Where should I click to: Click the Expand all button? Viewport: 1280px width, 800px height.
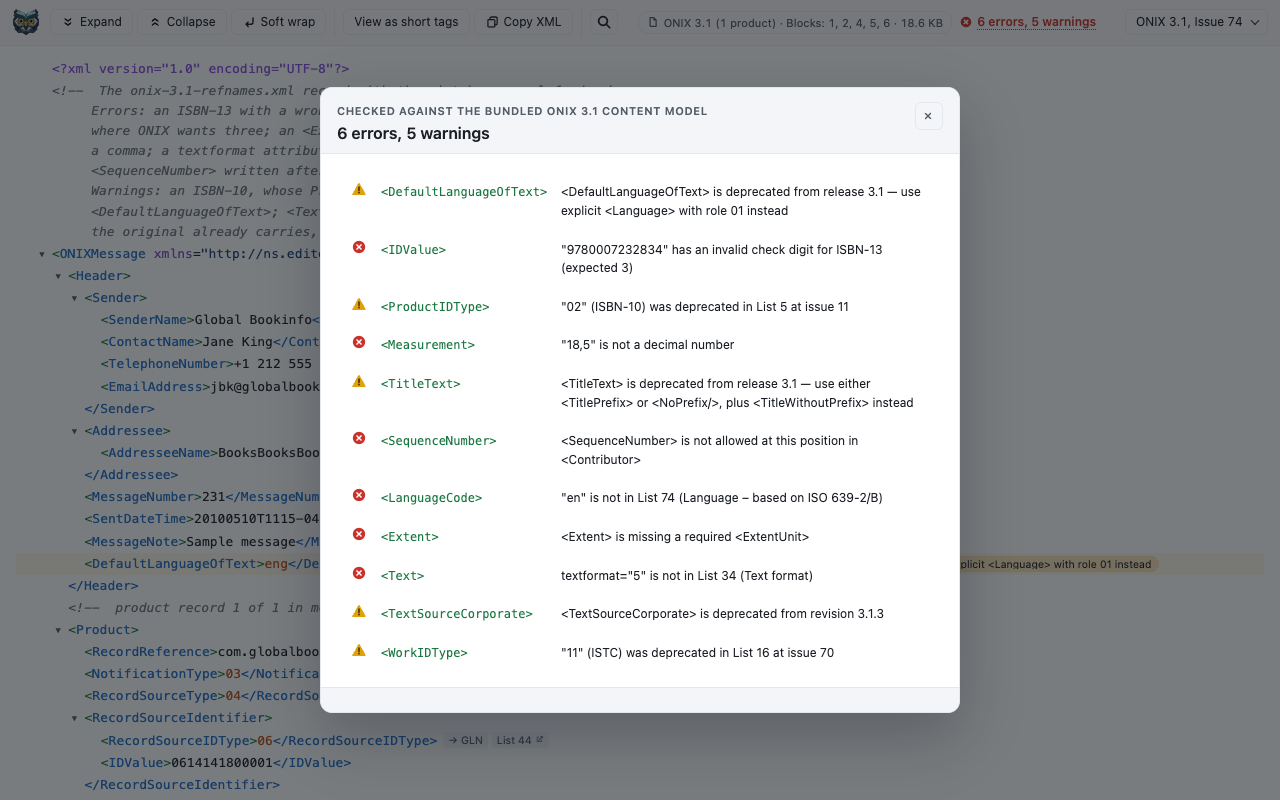click(92, 22)
